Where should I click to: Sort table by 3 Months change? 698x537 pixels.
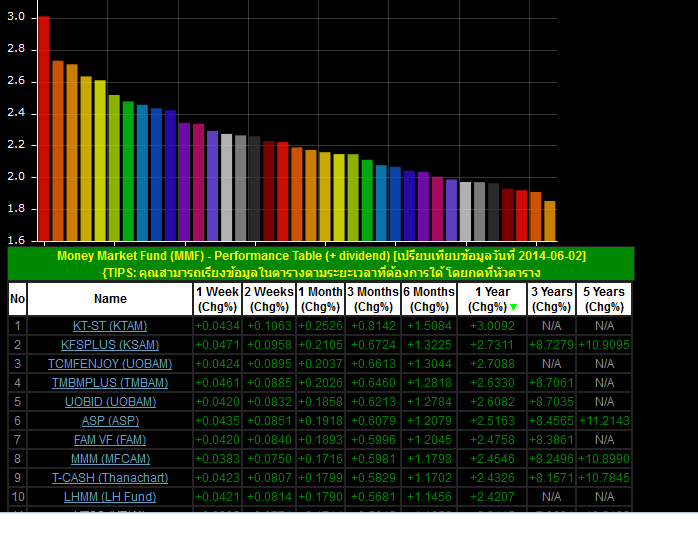click(x=373, y=299)
